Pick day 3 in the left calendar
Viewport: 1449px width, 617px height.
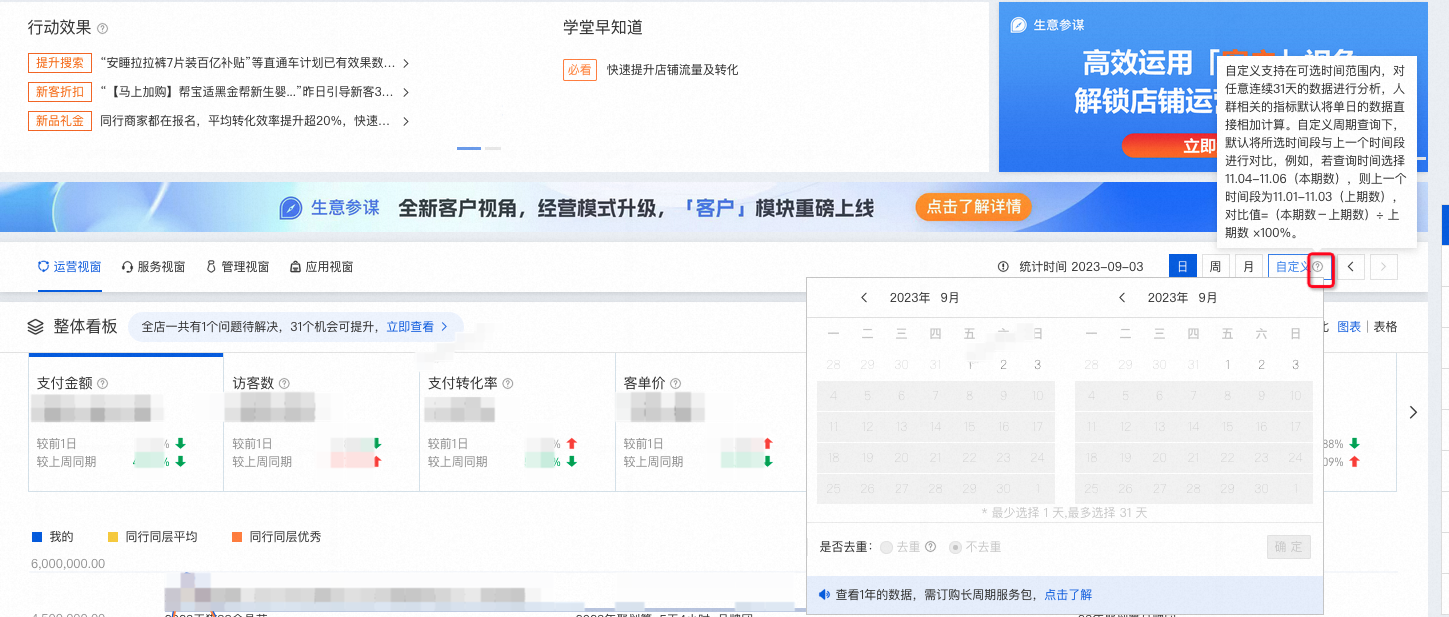pos(1037,365)
